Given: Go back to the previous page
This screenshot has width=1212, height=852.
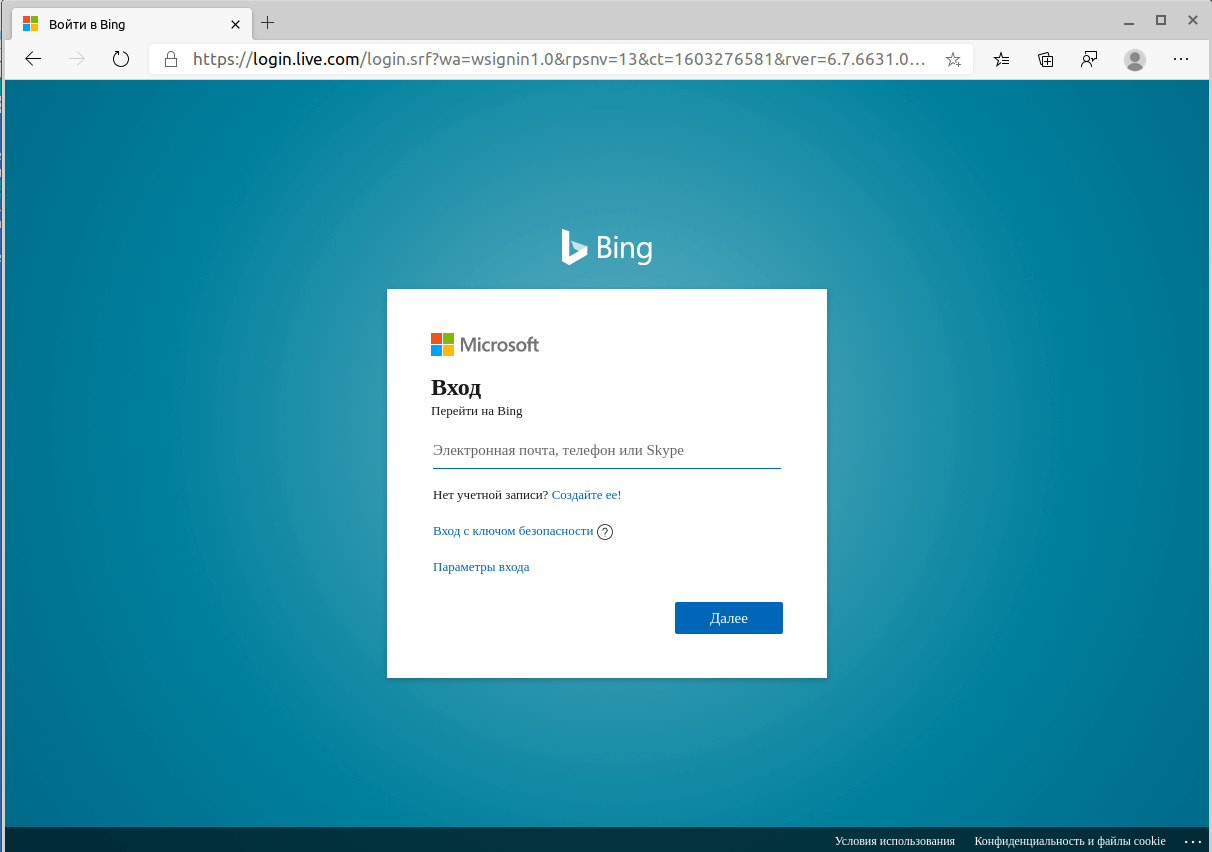Looking at the screenshot, I should point(33,59).
